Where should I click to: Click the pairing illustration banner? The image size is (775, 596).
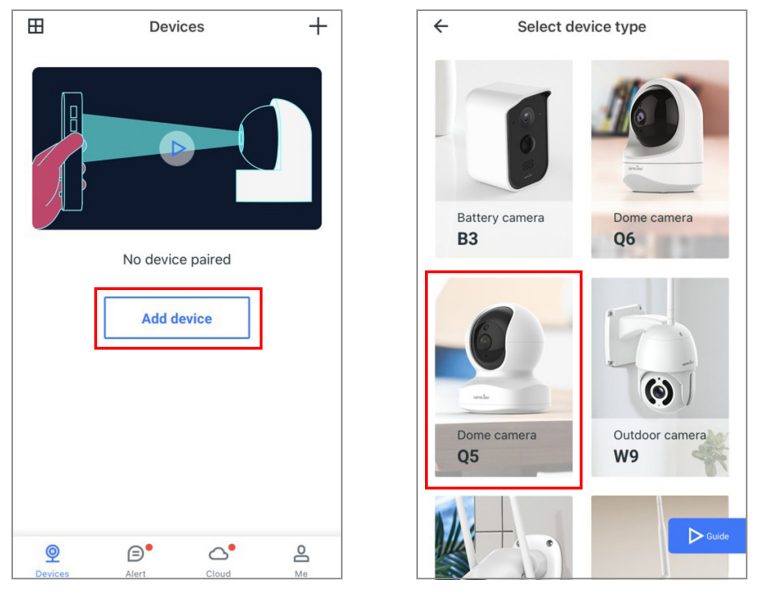tap(177, 148)
